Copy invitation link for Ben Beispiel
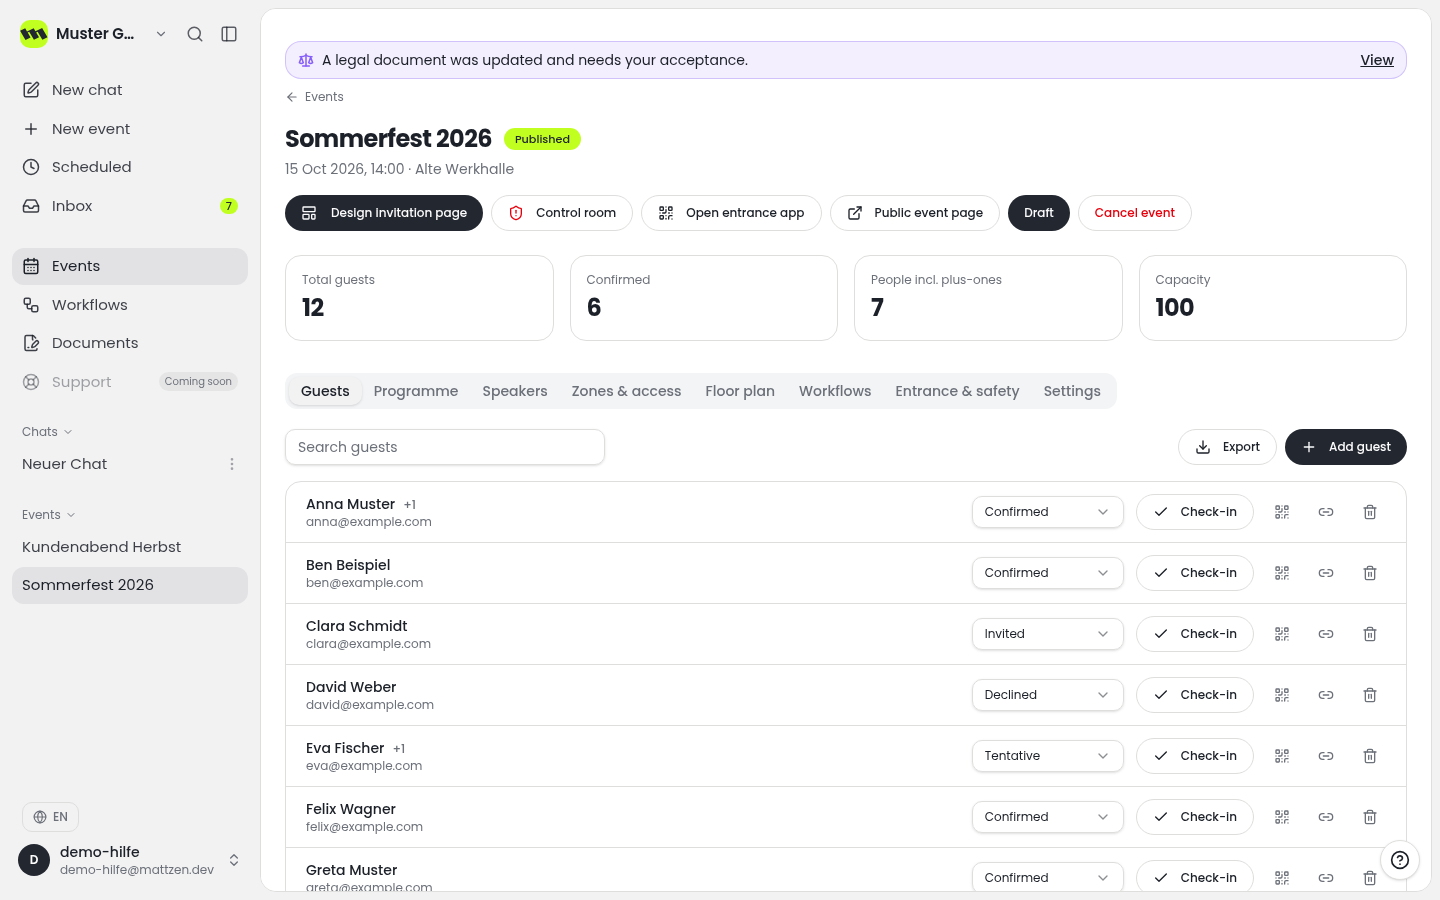The height and width of the screenshot is (900, 1440). [x=1326, y=573]
